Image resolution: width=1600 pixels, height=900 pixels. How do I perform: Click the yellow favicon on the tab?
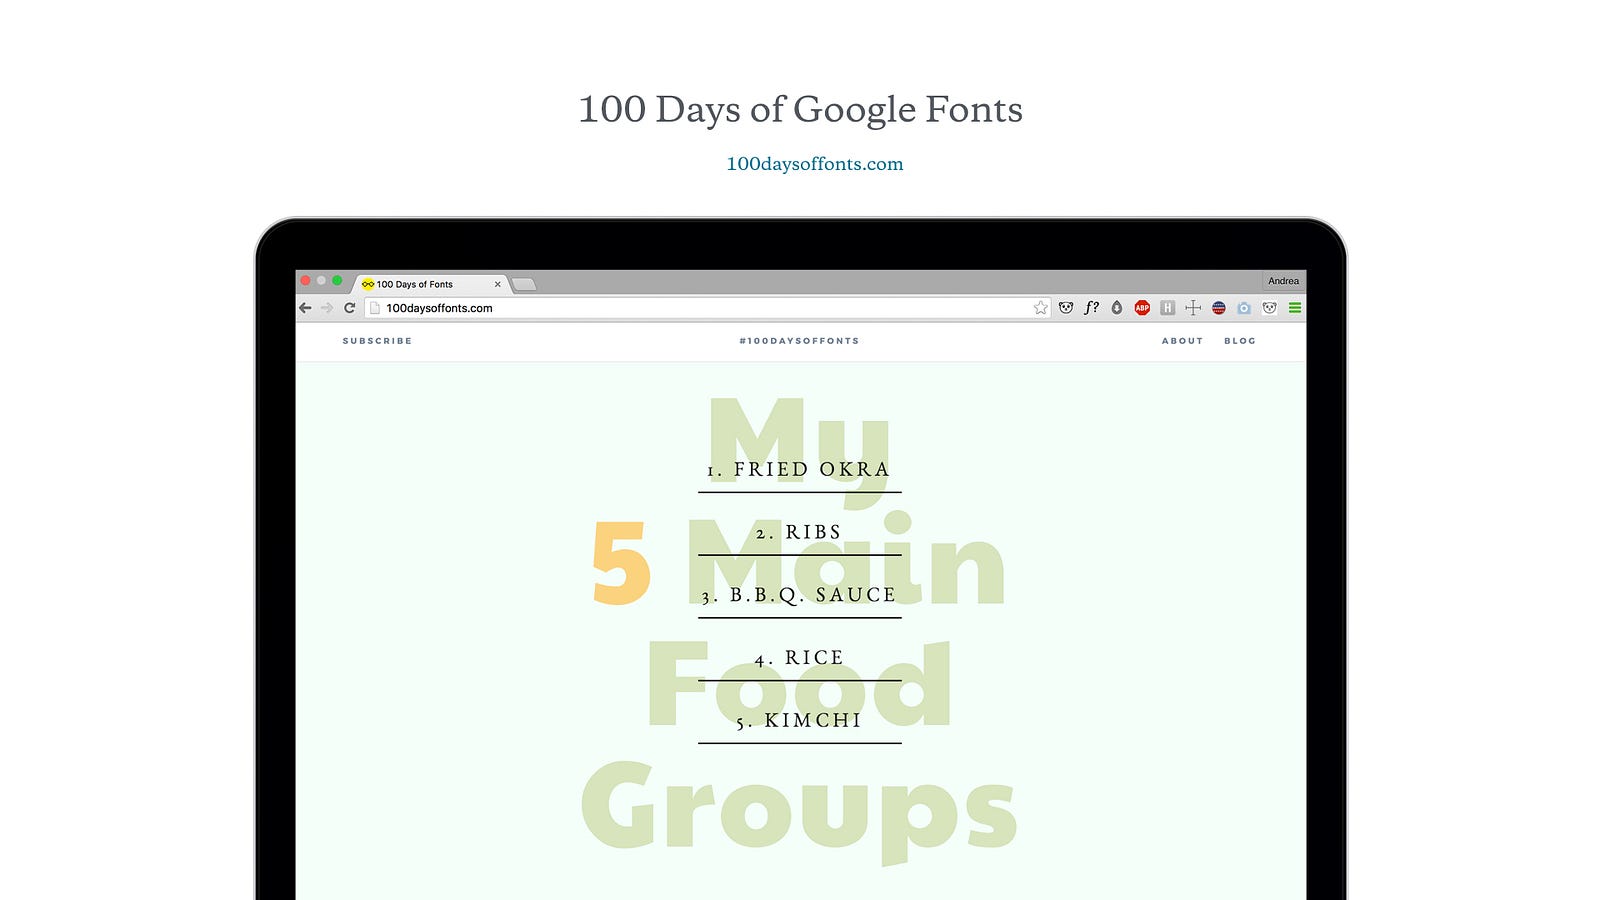pyautogui.click(x=368, y=284)
